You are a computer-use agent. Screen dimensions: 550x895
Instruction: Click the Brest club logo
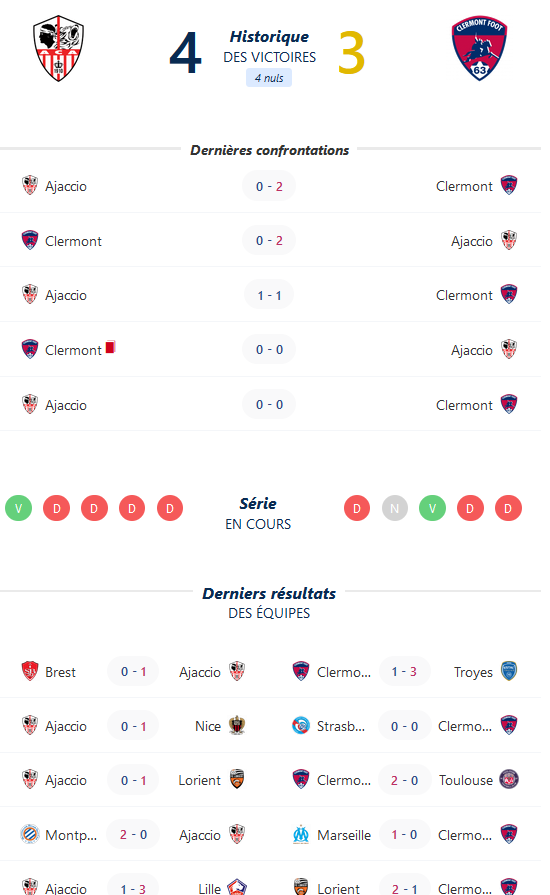click(x=30, y=671)
